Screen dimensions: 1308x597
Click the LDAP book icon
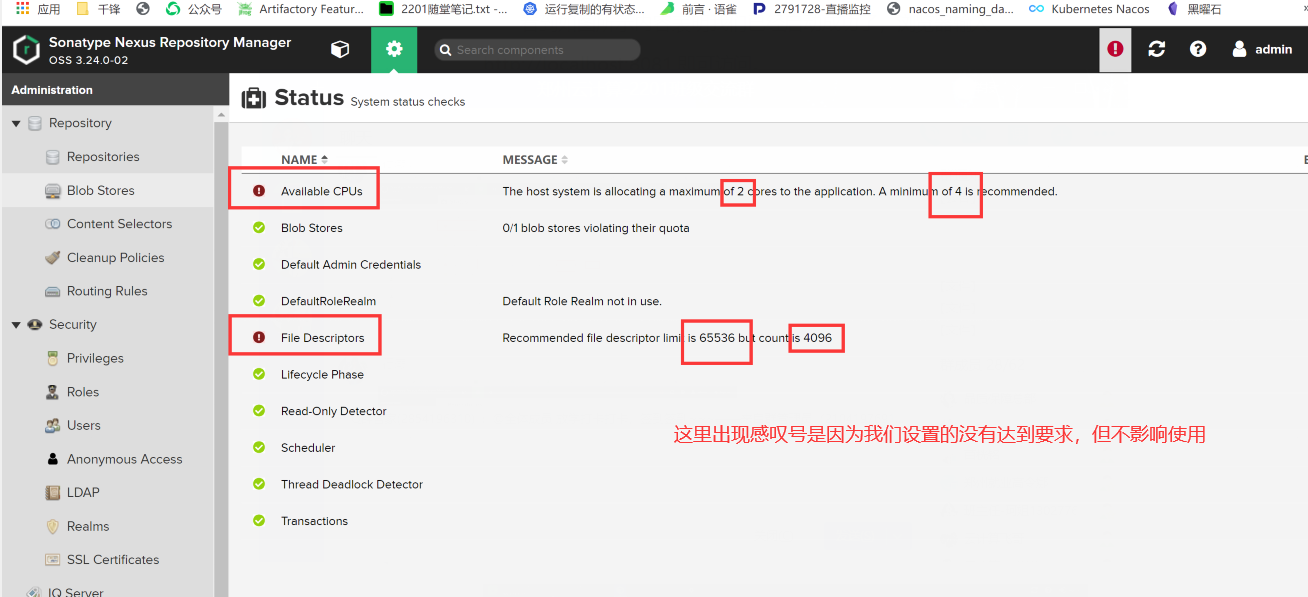53,492
